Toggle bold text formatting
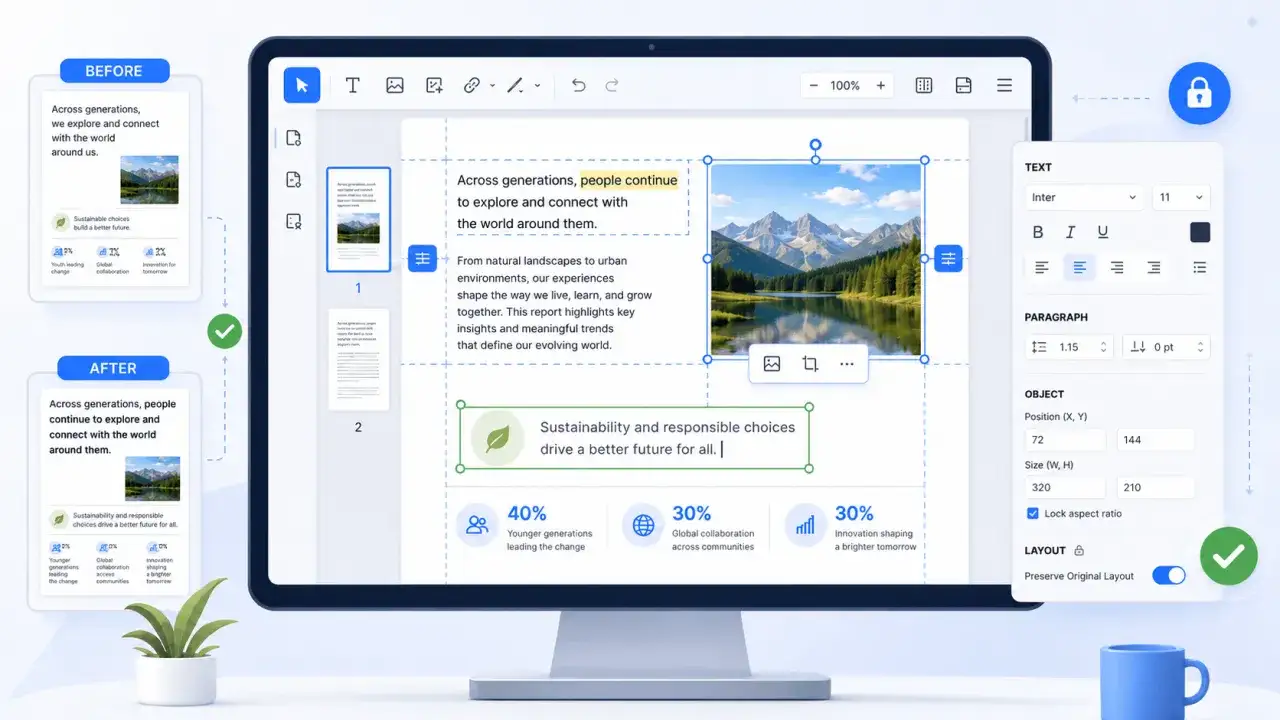The image size is (1280, 720). point(1038,232)
